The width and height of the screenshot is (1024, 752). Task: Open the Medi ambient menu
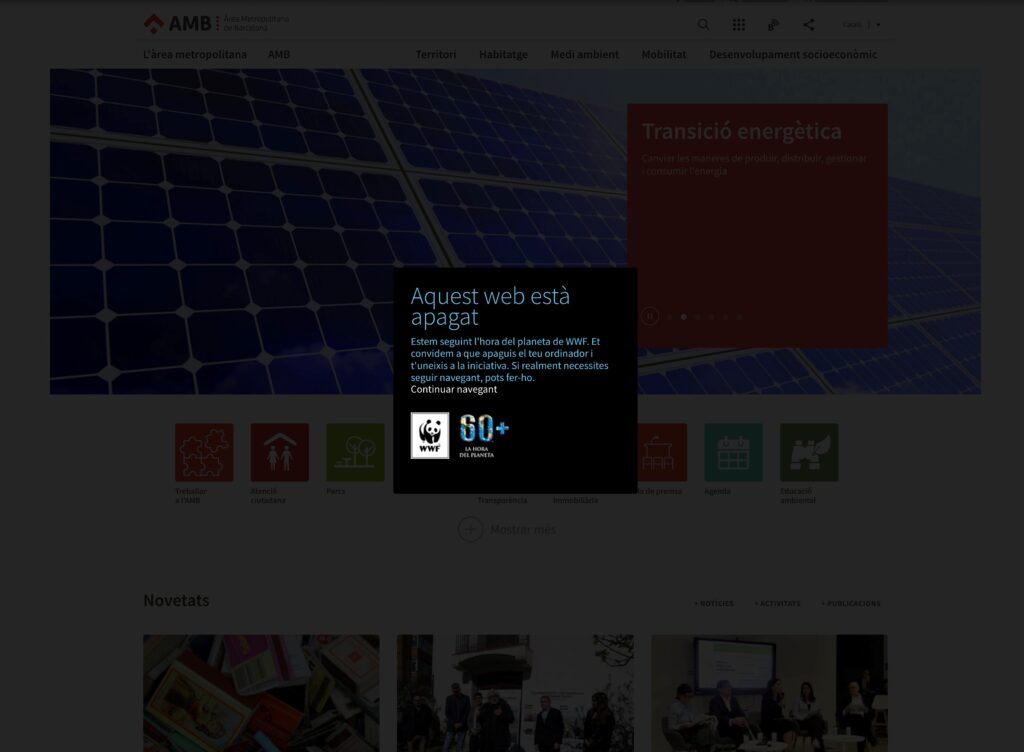point(584,54)
